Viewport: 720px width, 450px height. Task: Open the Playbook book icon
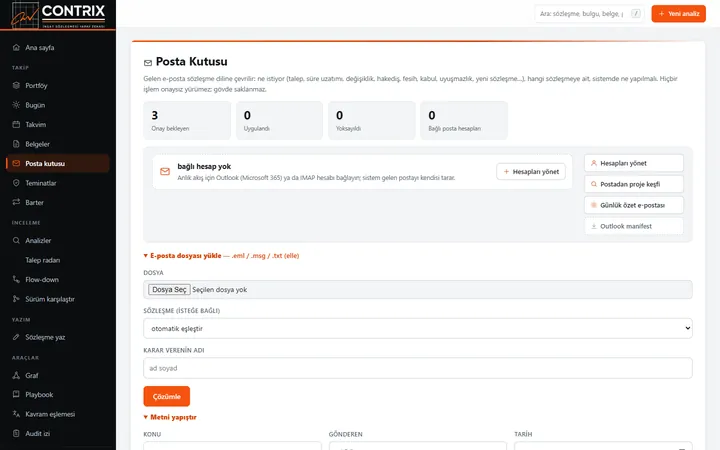(x=16, y=394)
